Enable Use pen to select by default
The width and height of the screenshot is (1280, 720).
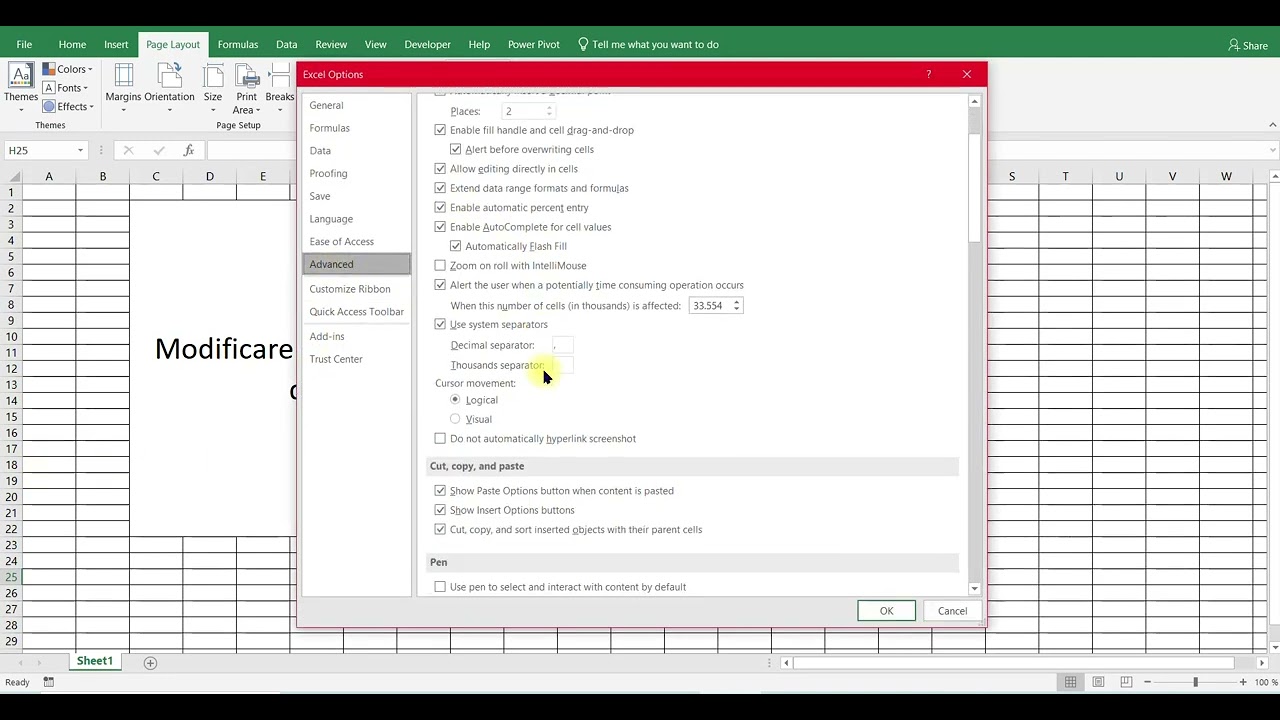440,587
